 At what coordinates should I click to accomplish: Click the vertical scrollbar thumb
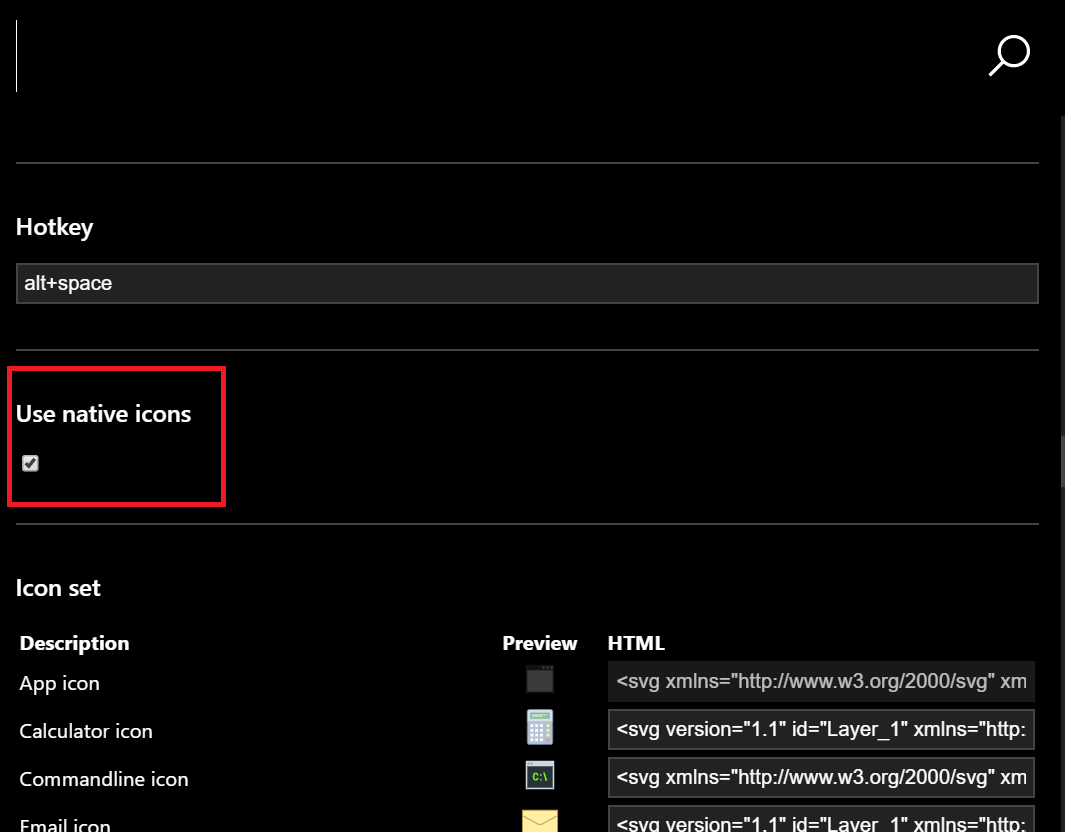pos(1062,461)
